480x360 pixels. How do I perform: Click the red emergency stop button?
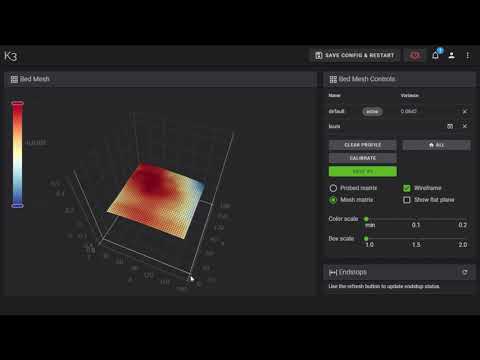[x=415, y=55]
